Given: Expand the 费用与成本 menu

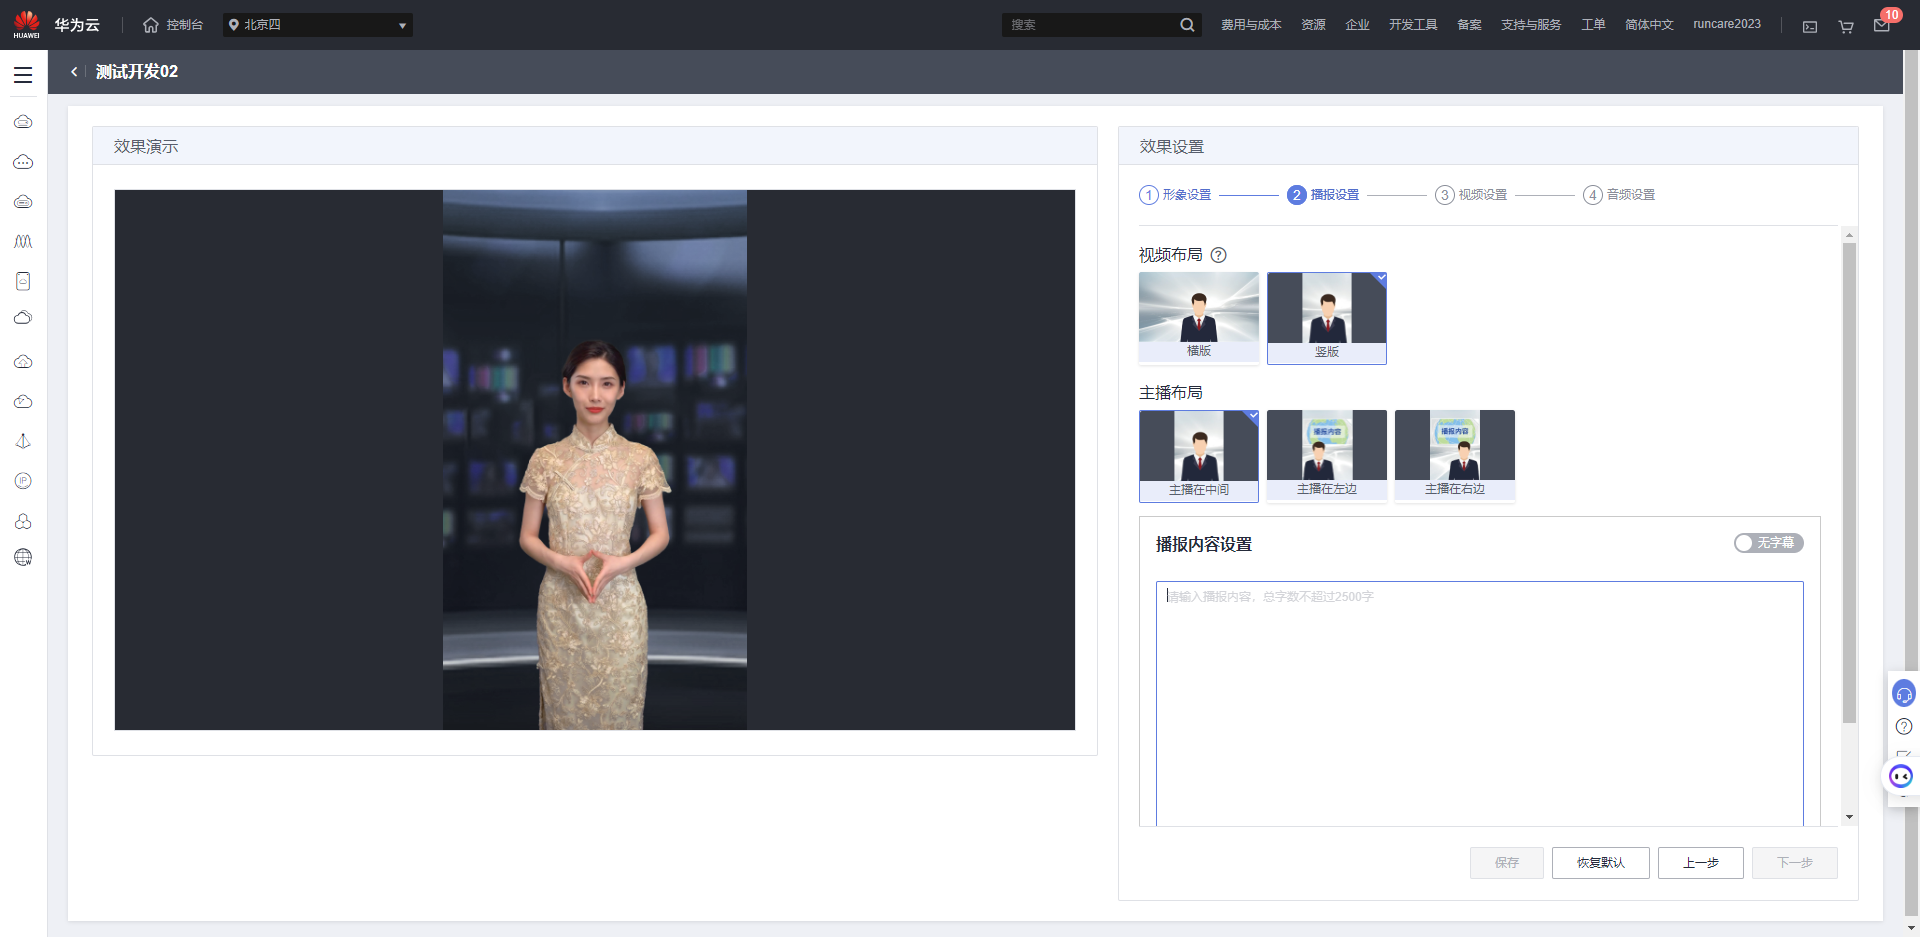Looking at the screenshot, I should tap(1251, 25).
